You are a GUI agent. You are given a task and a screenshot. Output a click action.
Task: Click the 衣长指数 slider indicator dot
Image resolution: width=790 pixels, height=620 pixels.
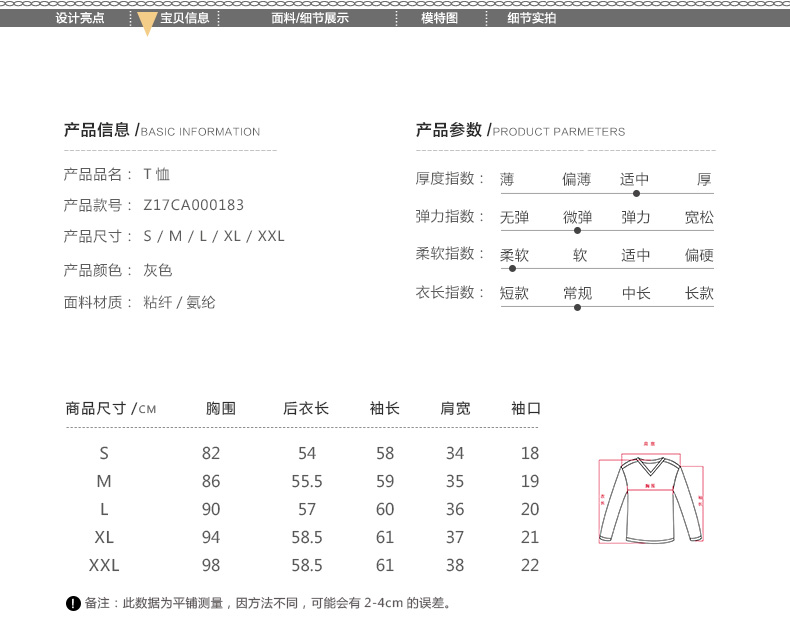coord(577,307)
